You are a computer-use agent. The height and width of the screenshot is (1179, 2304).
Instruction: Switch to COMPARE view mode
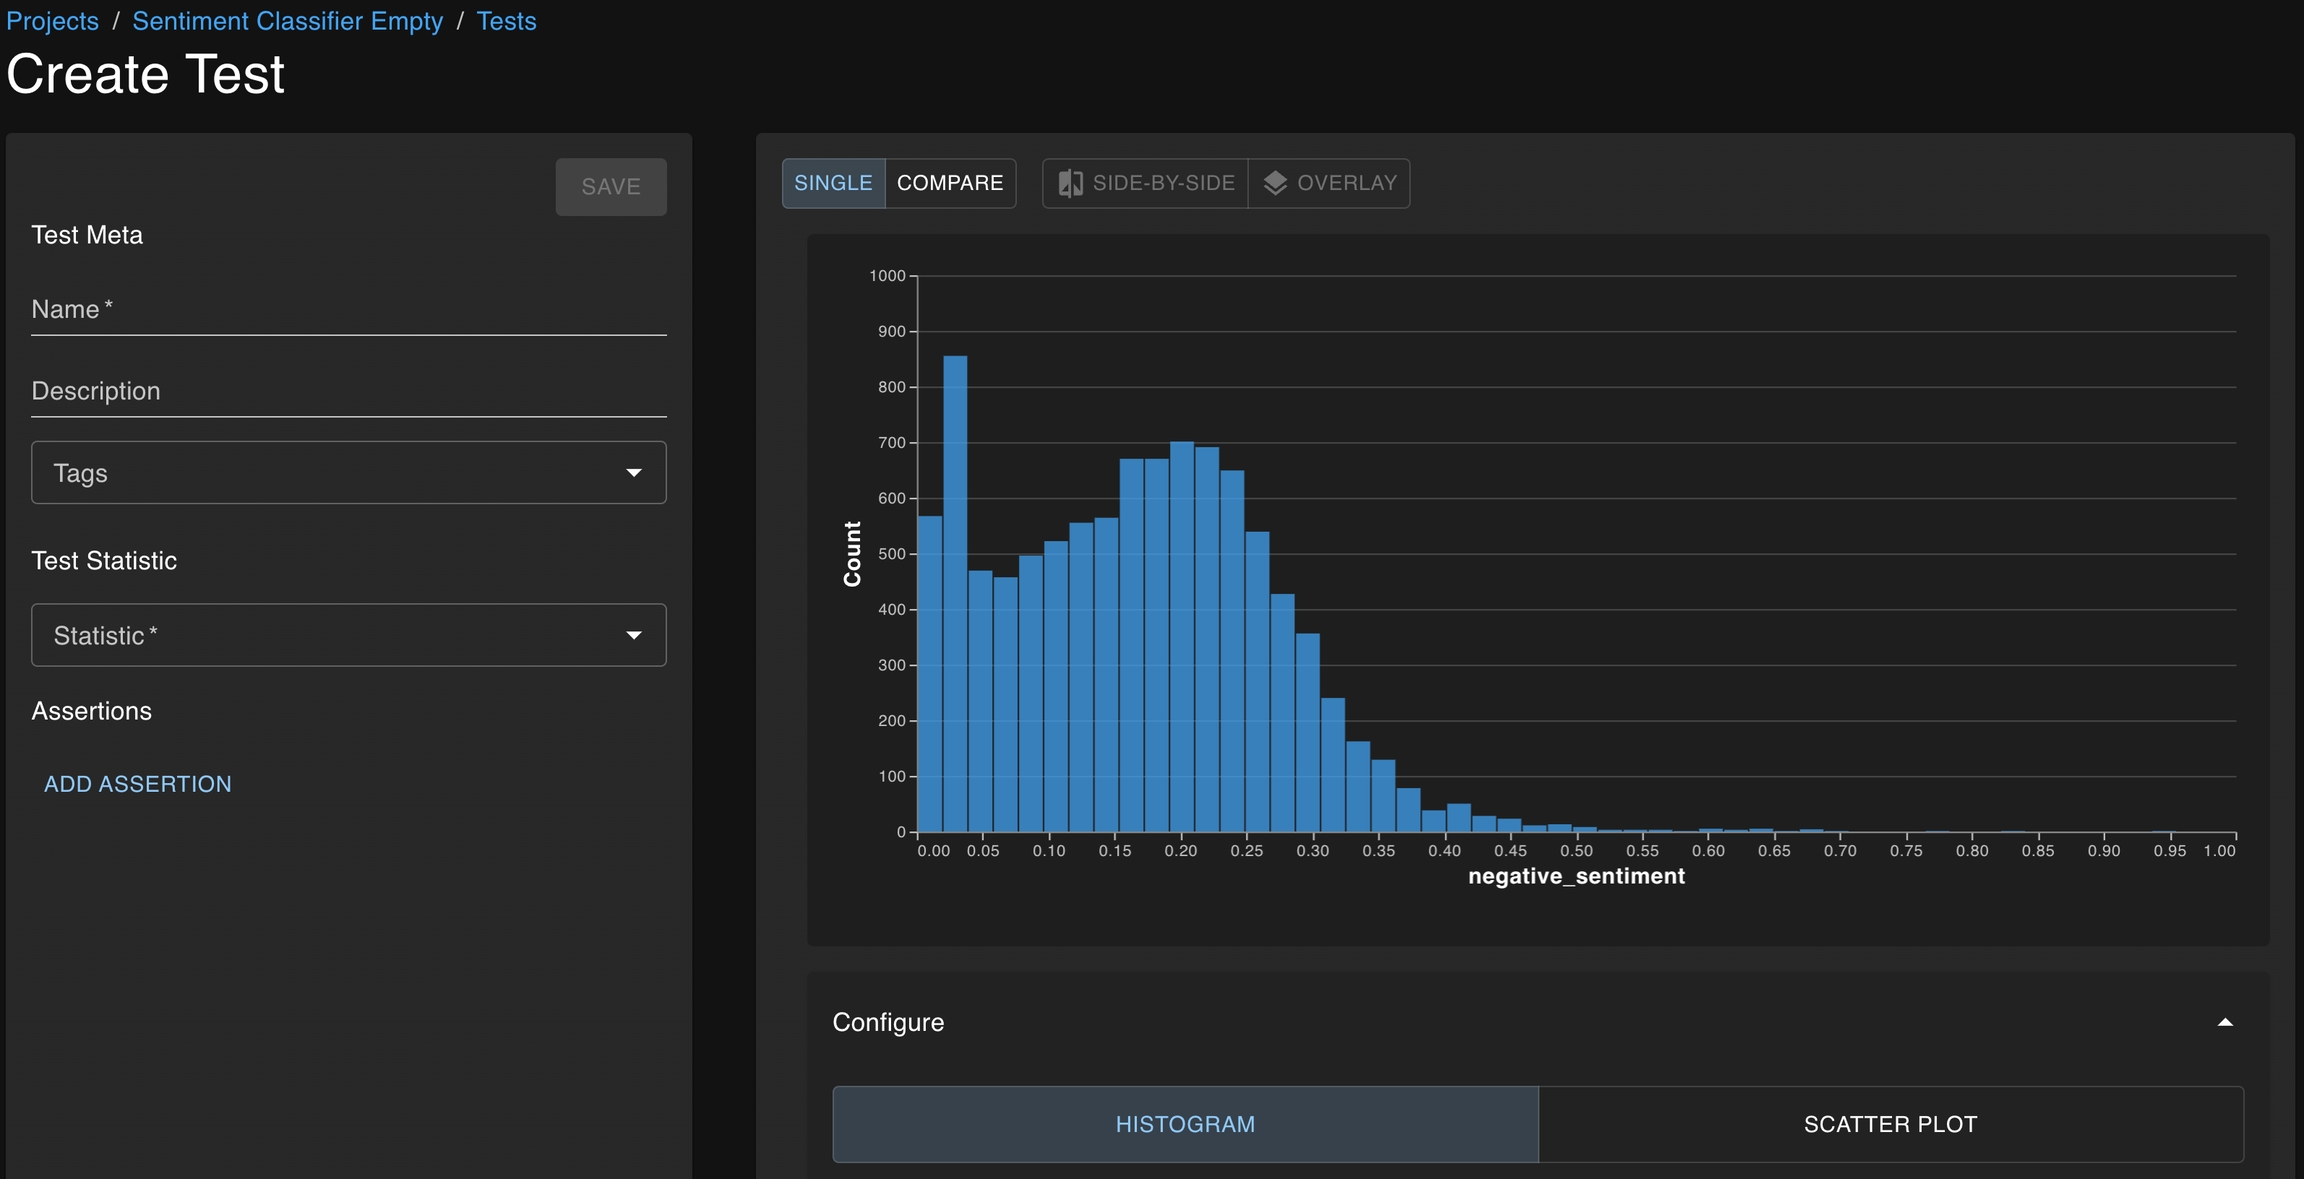click(x=949, y=183)
